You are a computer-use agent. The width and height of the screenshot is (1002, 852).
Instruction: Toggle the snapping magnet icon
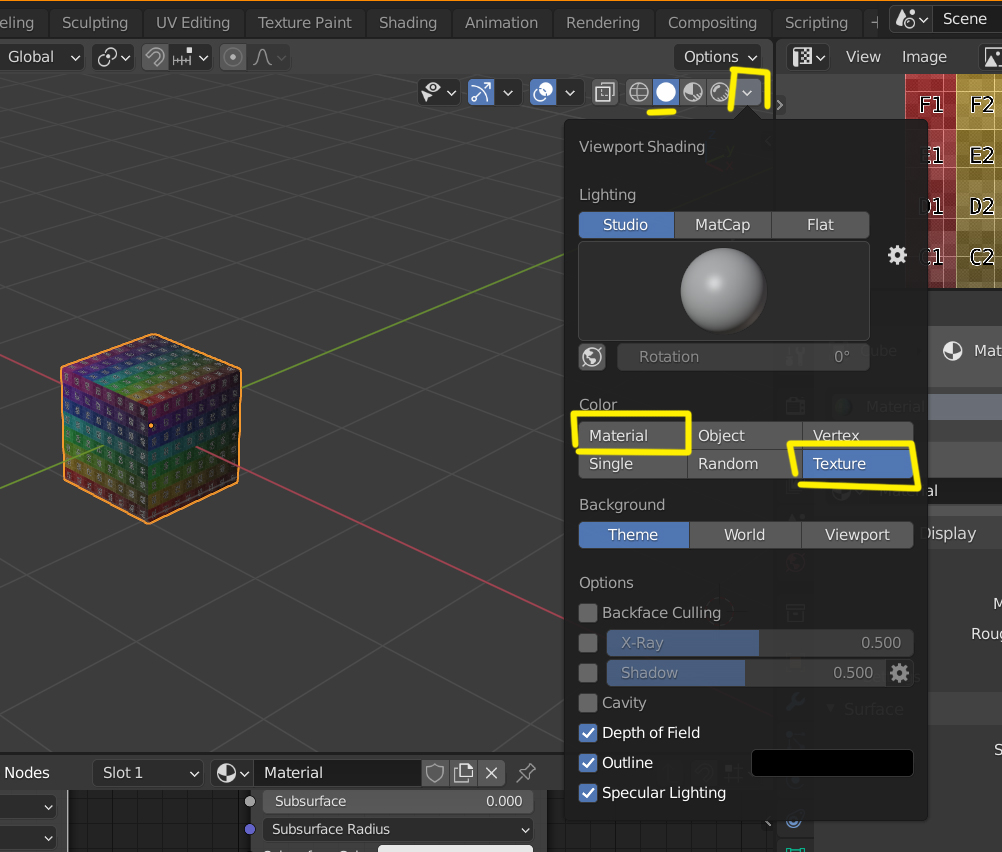pyautogui.click(x=154, y=58)
